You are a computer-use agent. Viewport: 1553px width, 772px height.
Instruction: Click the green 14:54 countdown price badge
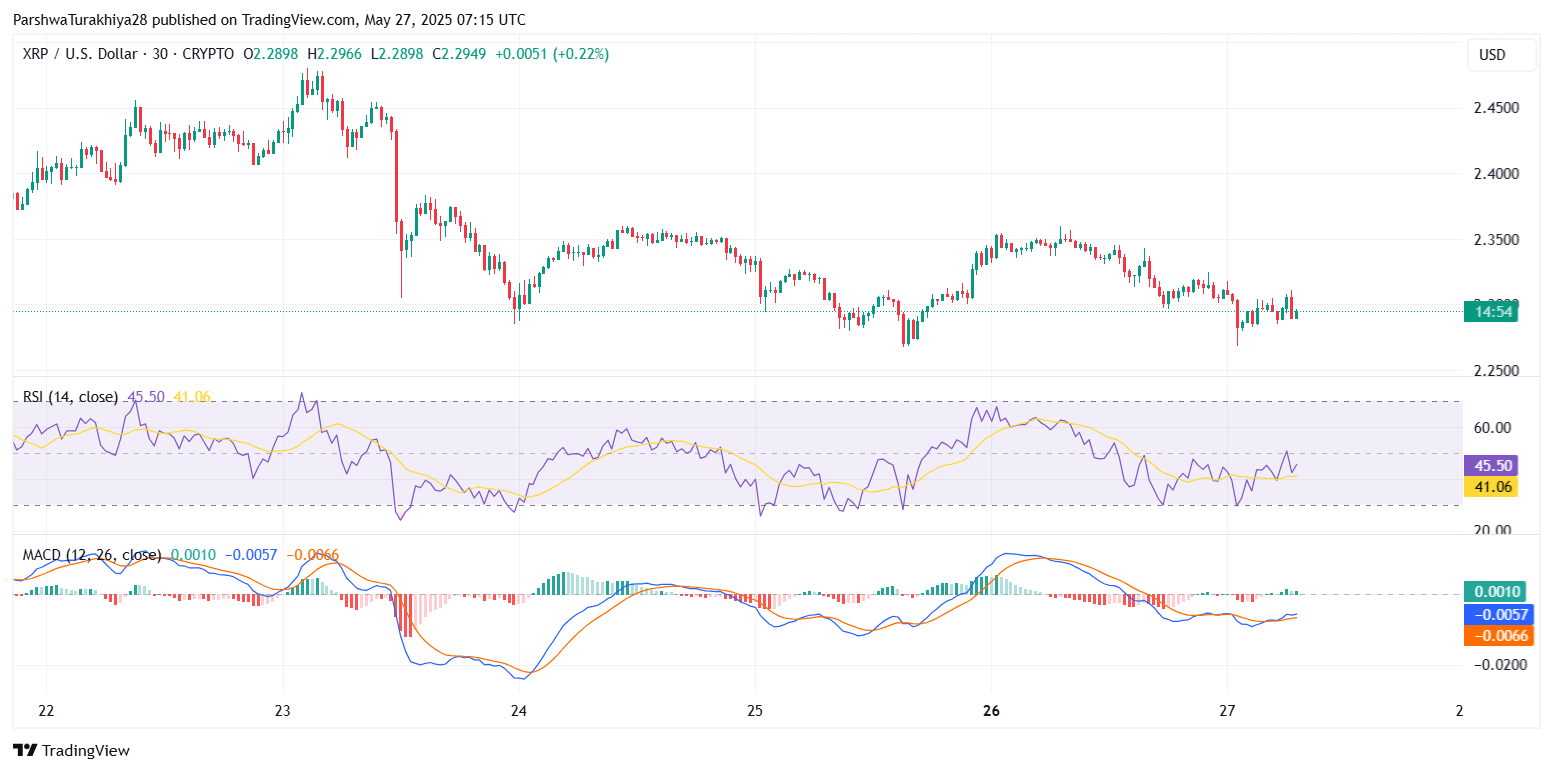(1491, 312)
